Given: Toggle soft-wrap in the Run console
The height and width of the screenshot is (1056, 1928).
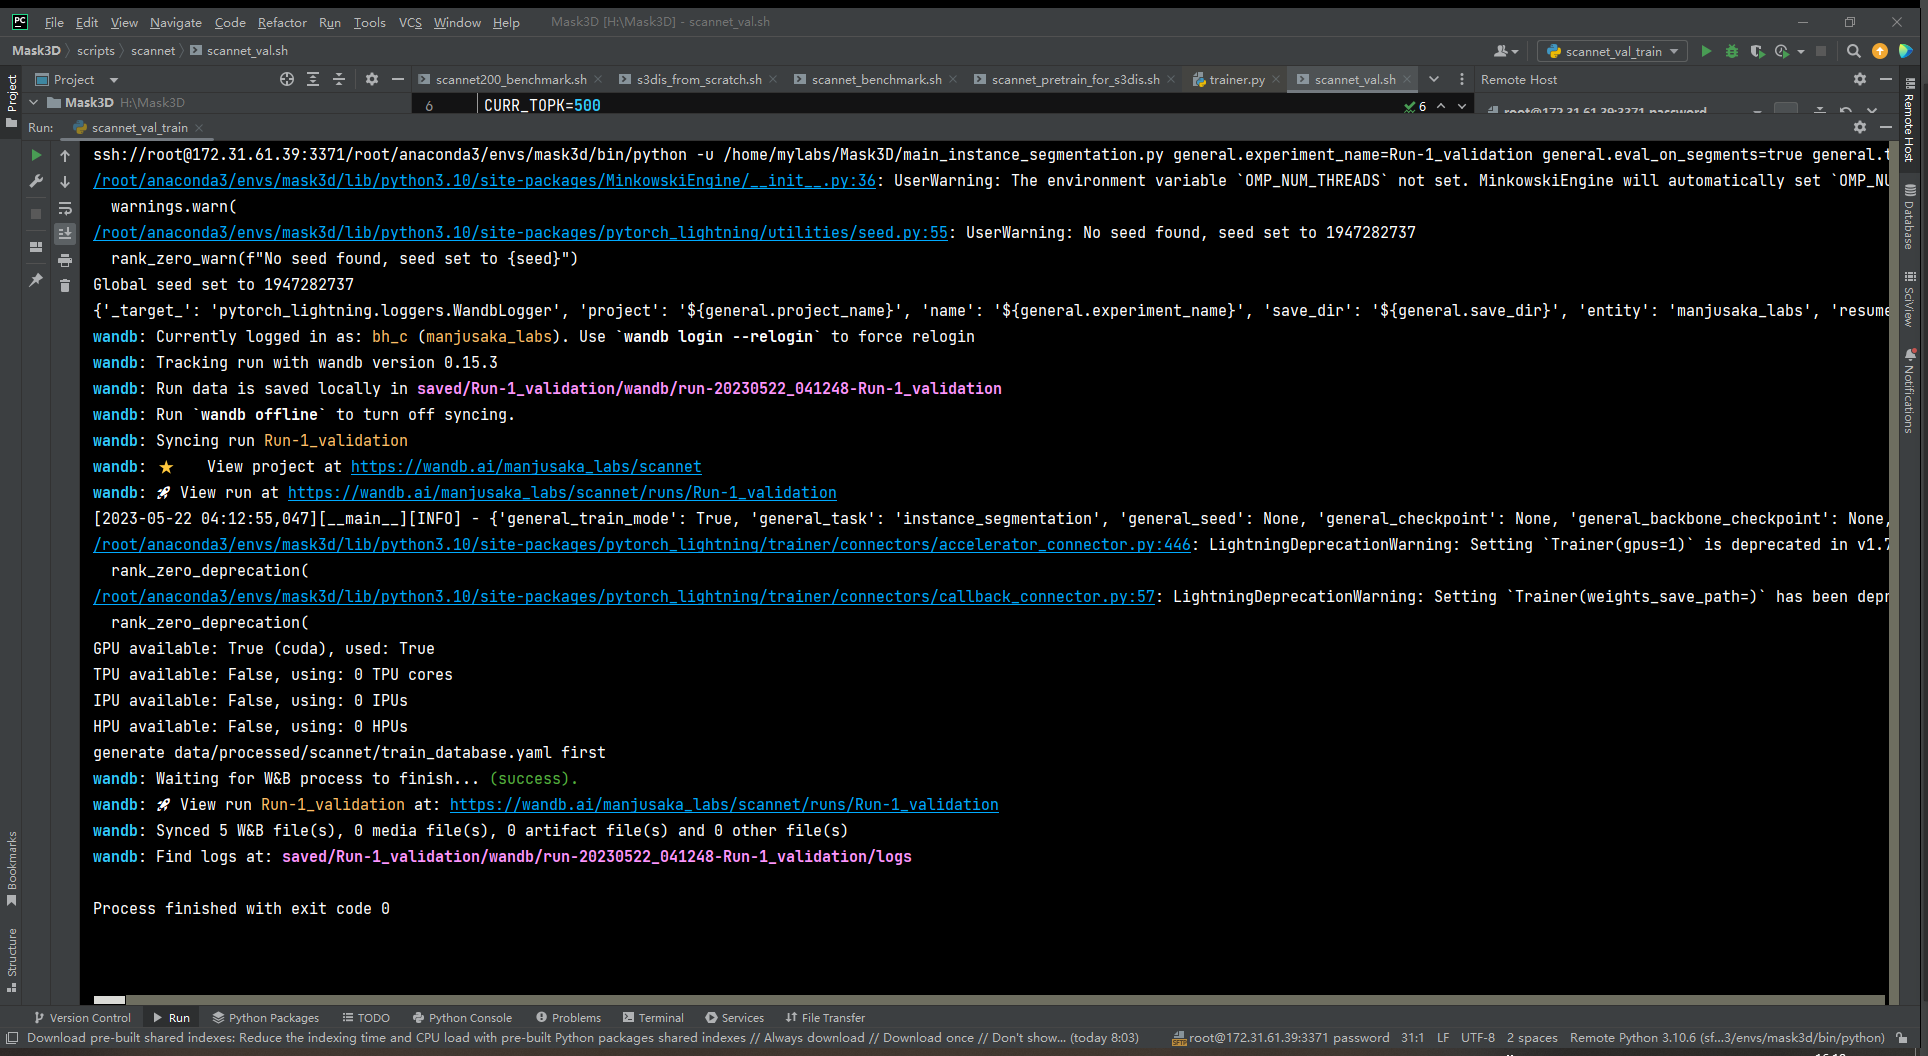Looking at the screenshot, I should click(65, 208).
